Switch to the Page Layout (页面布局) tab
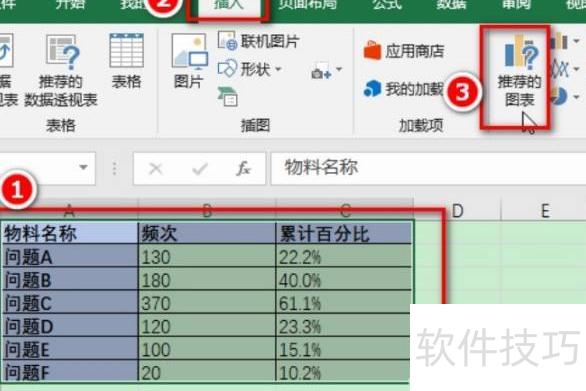This screenshot has width=586, height=391. click(308, 4)
